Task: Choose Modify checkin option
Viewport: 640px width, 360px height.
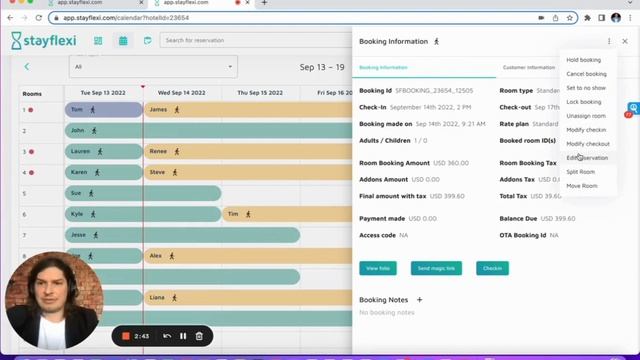Action: click(586, 130)
